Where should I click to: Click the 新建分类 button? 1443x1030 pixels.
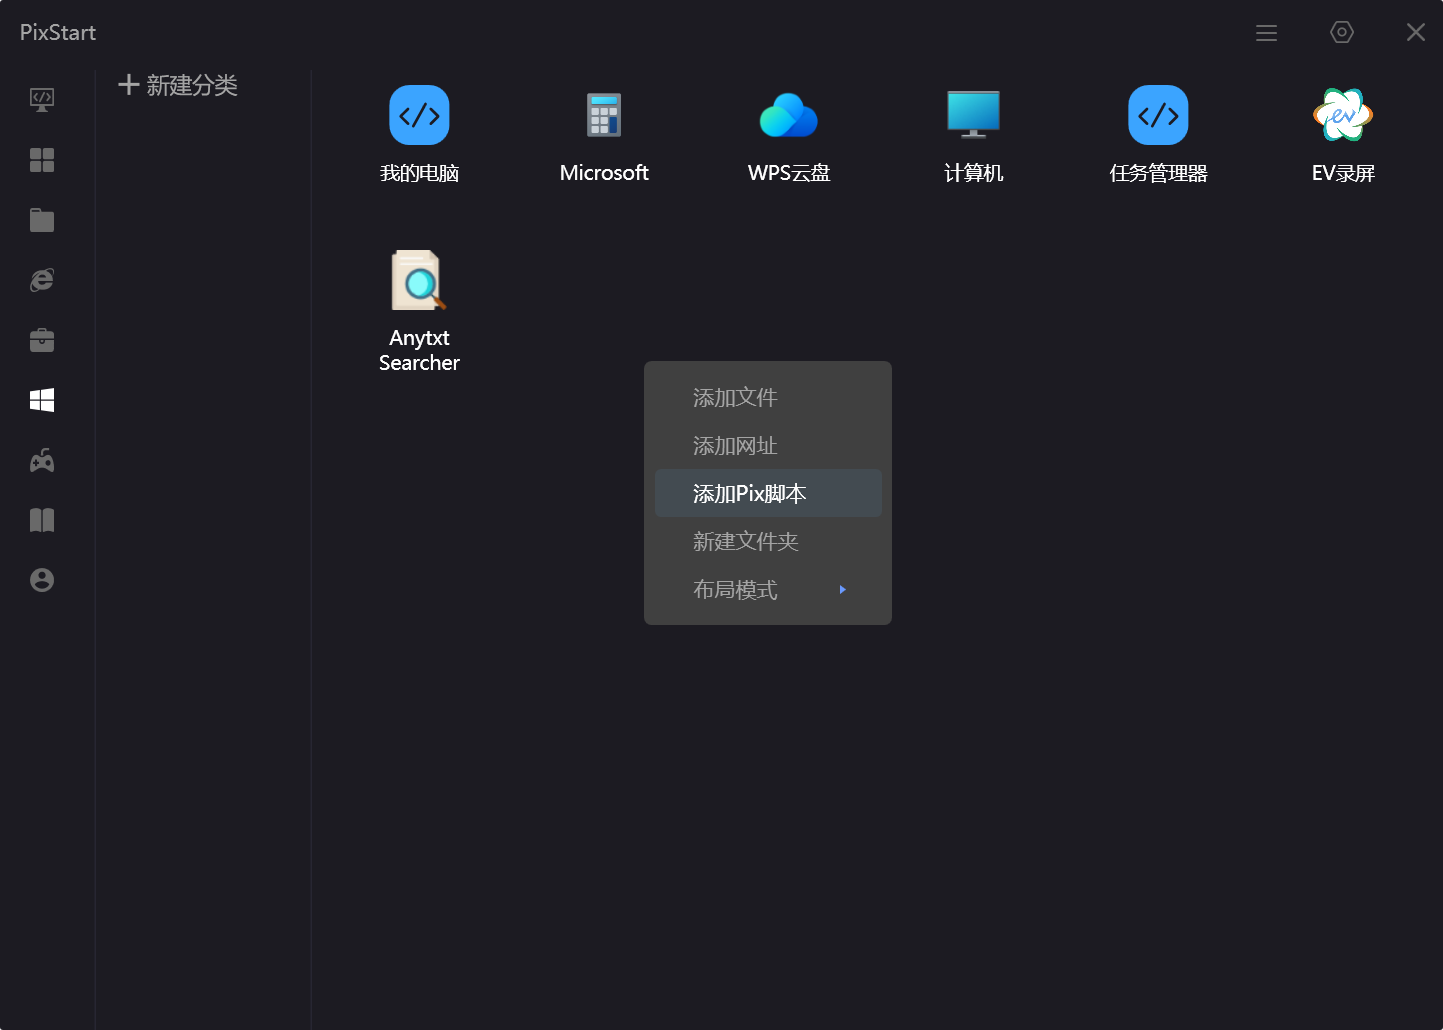point(178,85)
